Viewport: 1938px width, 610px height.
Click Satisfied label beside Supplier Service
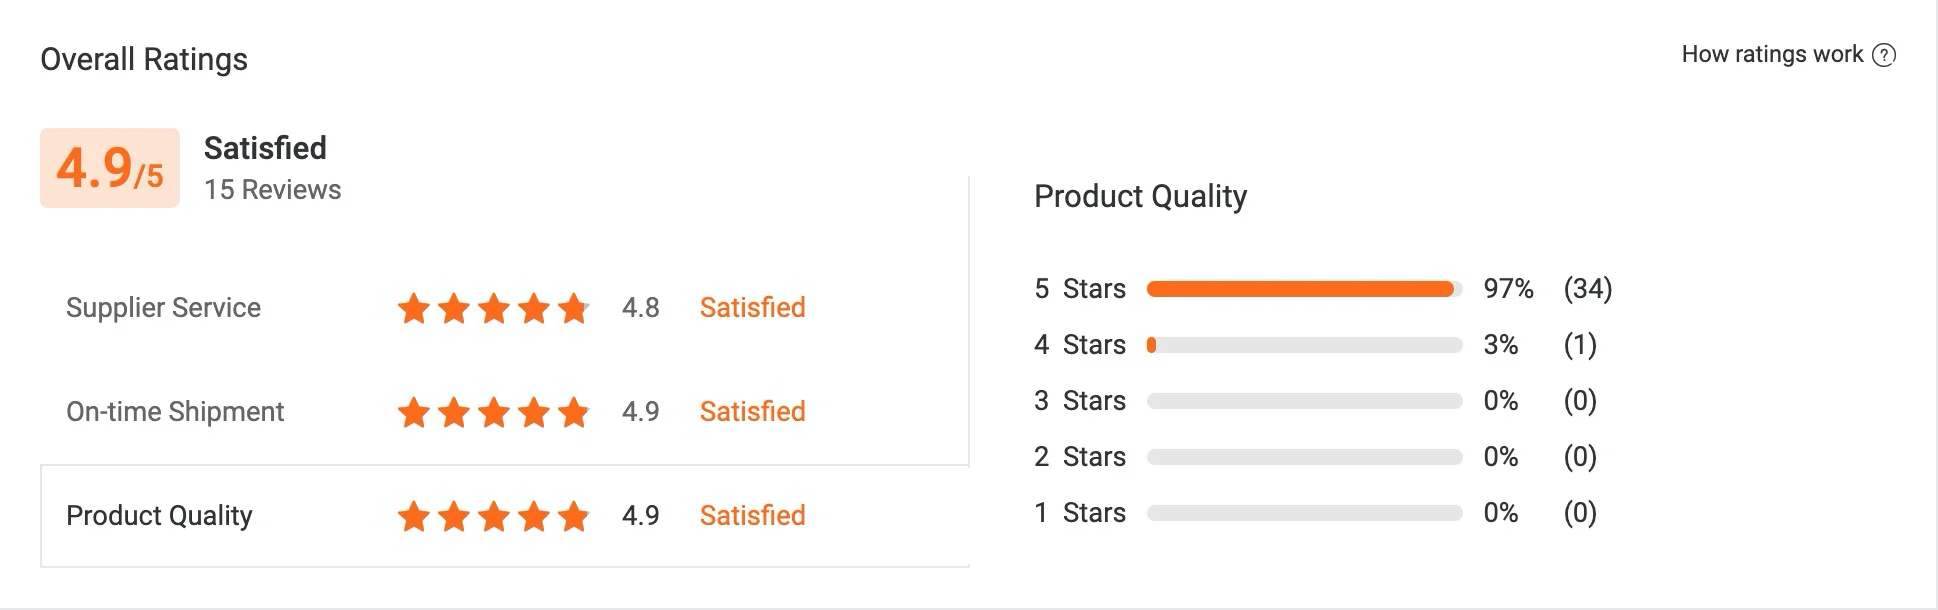click(x=752, y=308)
